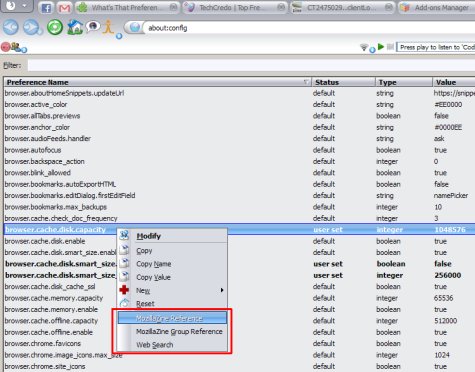475x372 pixels.
Task: Open the dropdown arrow beside the Firefox button
Action: tap(25, 6)
